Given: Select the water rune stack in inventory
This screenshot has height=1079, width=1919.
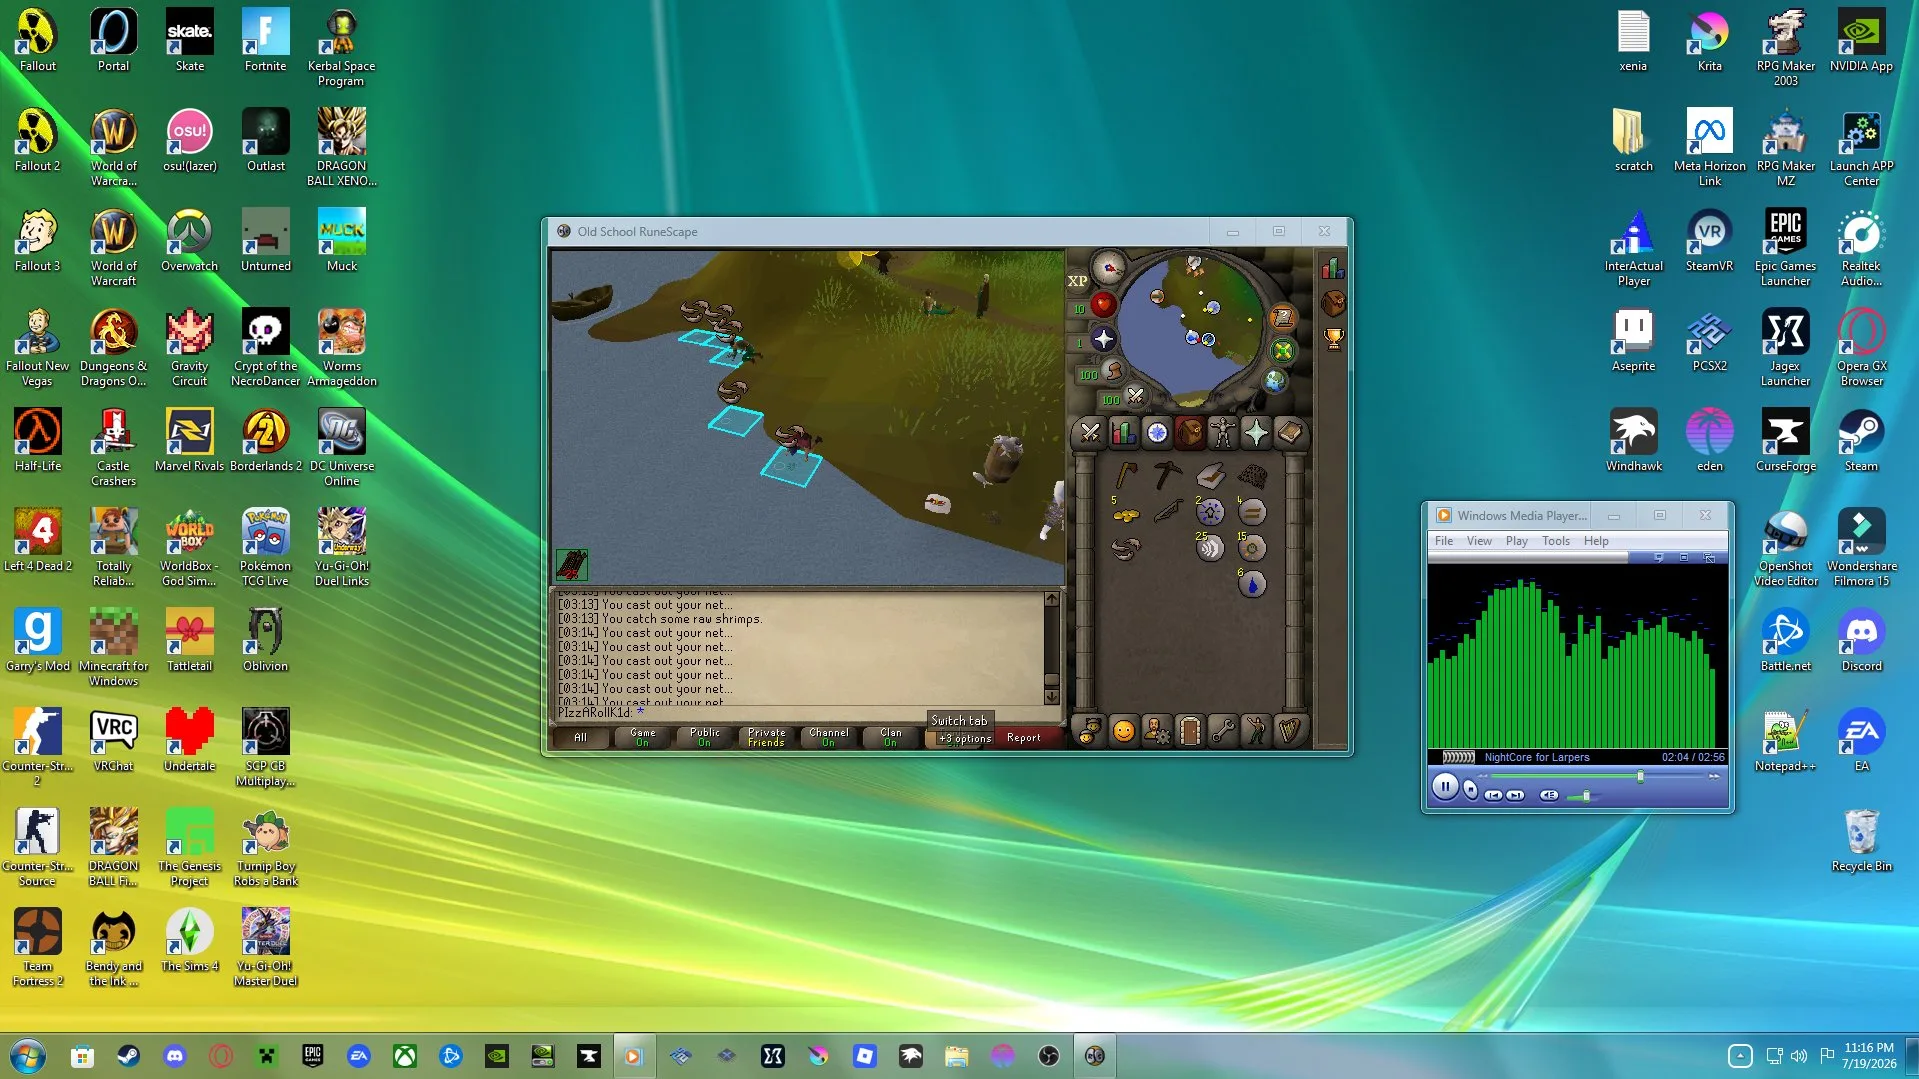Looking at the screenshot, I should pos(1252,584).
